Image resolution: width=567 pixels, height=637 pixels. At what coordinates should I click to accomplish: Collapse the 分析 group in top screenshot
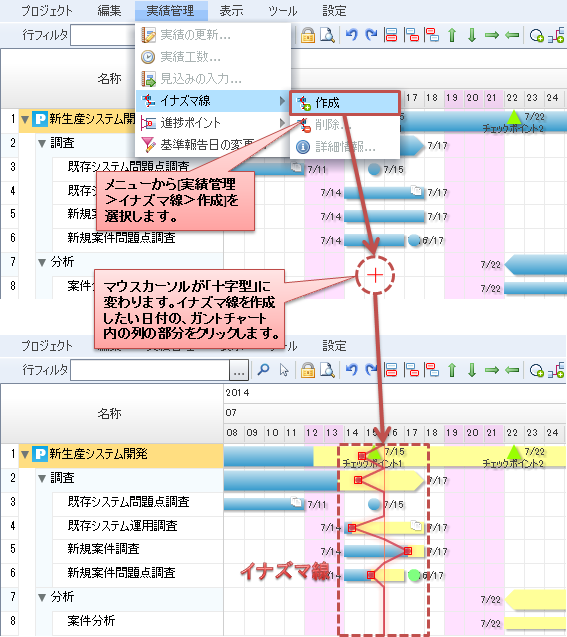pyautogui.click(x=41, y=262)
